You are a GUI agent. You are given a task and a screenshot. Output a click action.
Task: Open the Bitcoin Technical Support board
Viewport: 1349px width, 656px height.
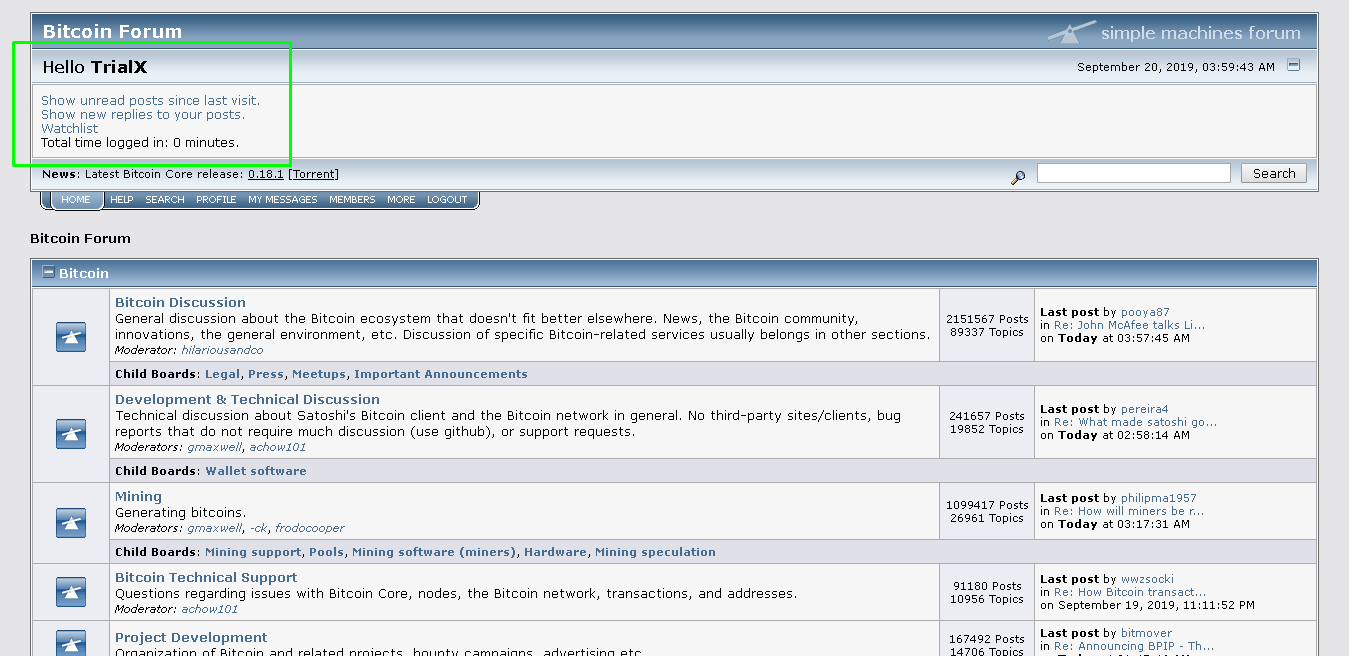coord(206,577)
